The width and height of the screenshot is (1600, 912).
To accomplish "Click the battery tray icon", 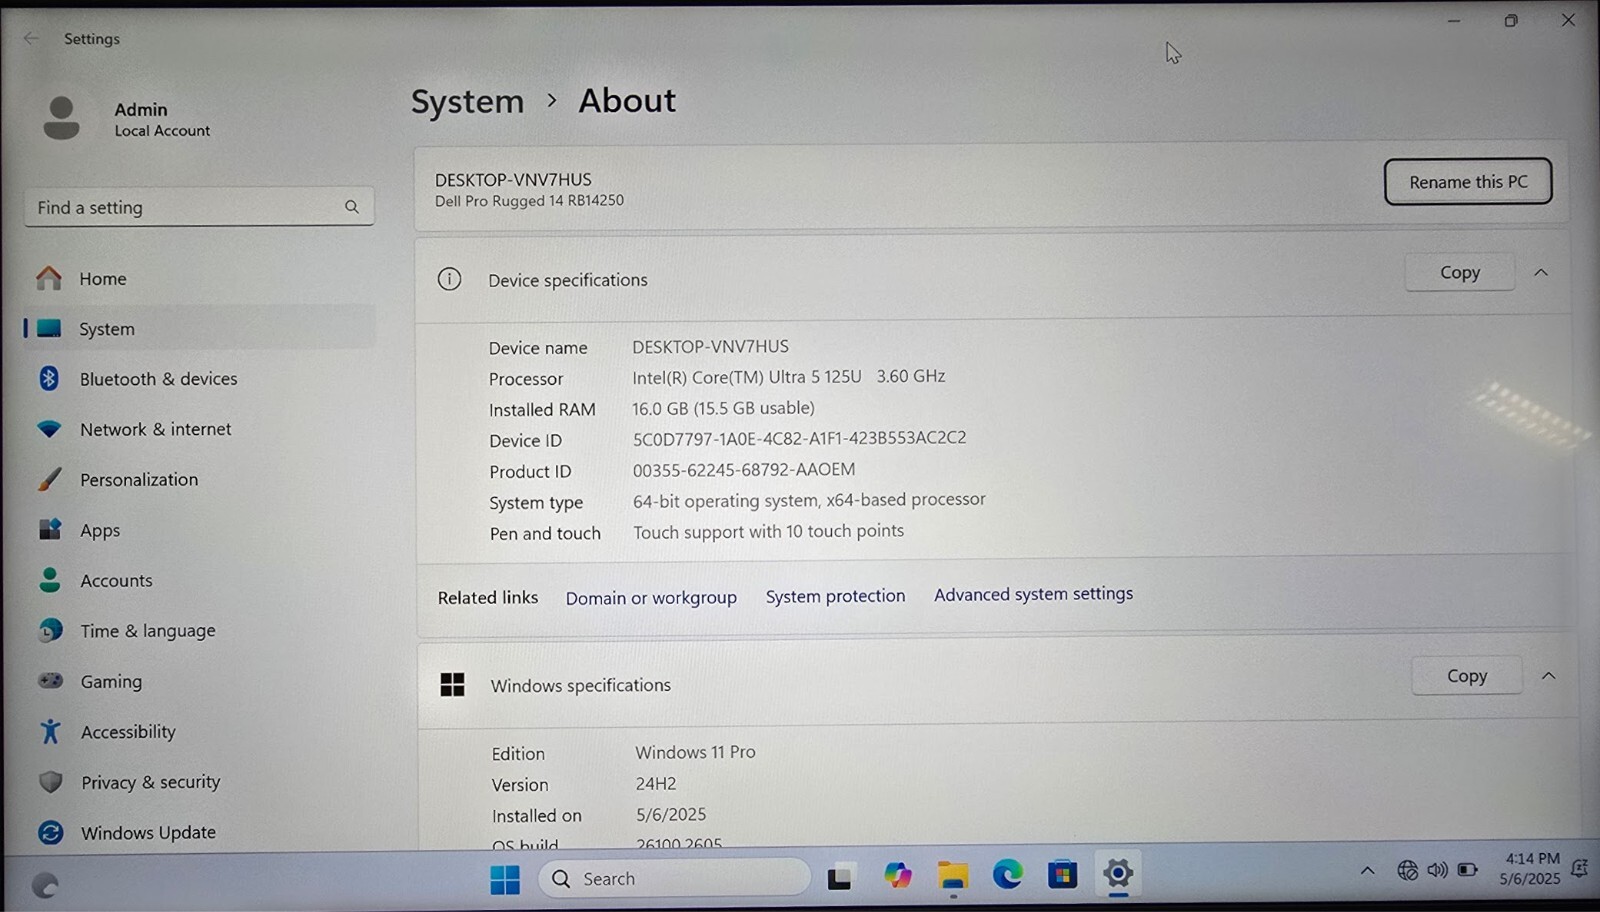I will [x=1467, y=870].
